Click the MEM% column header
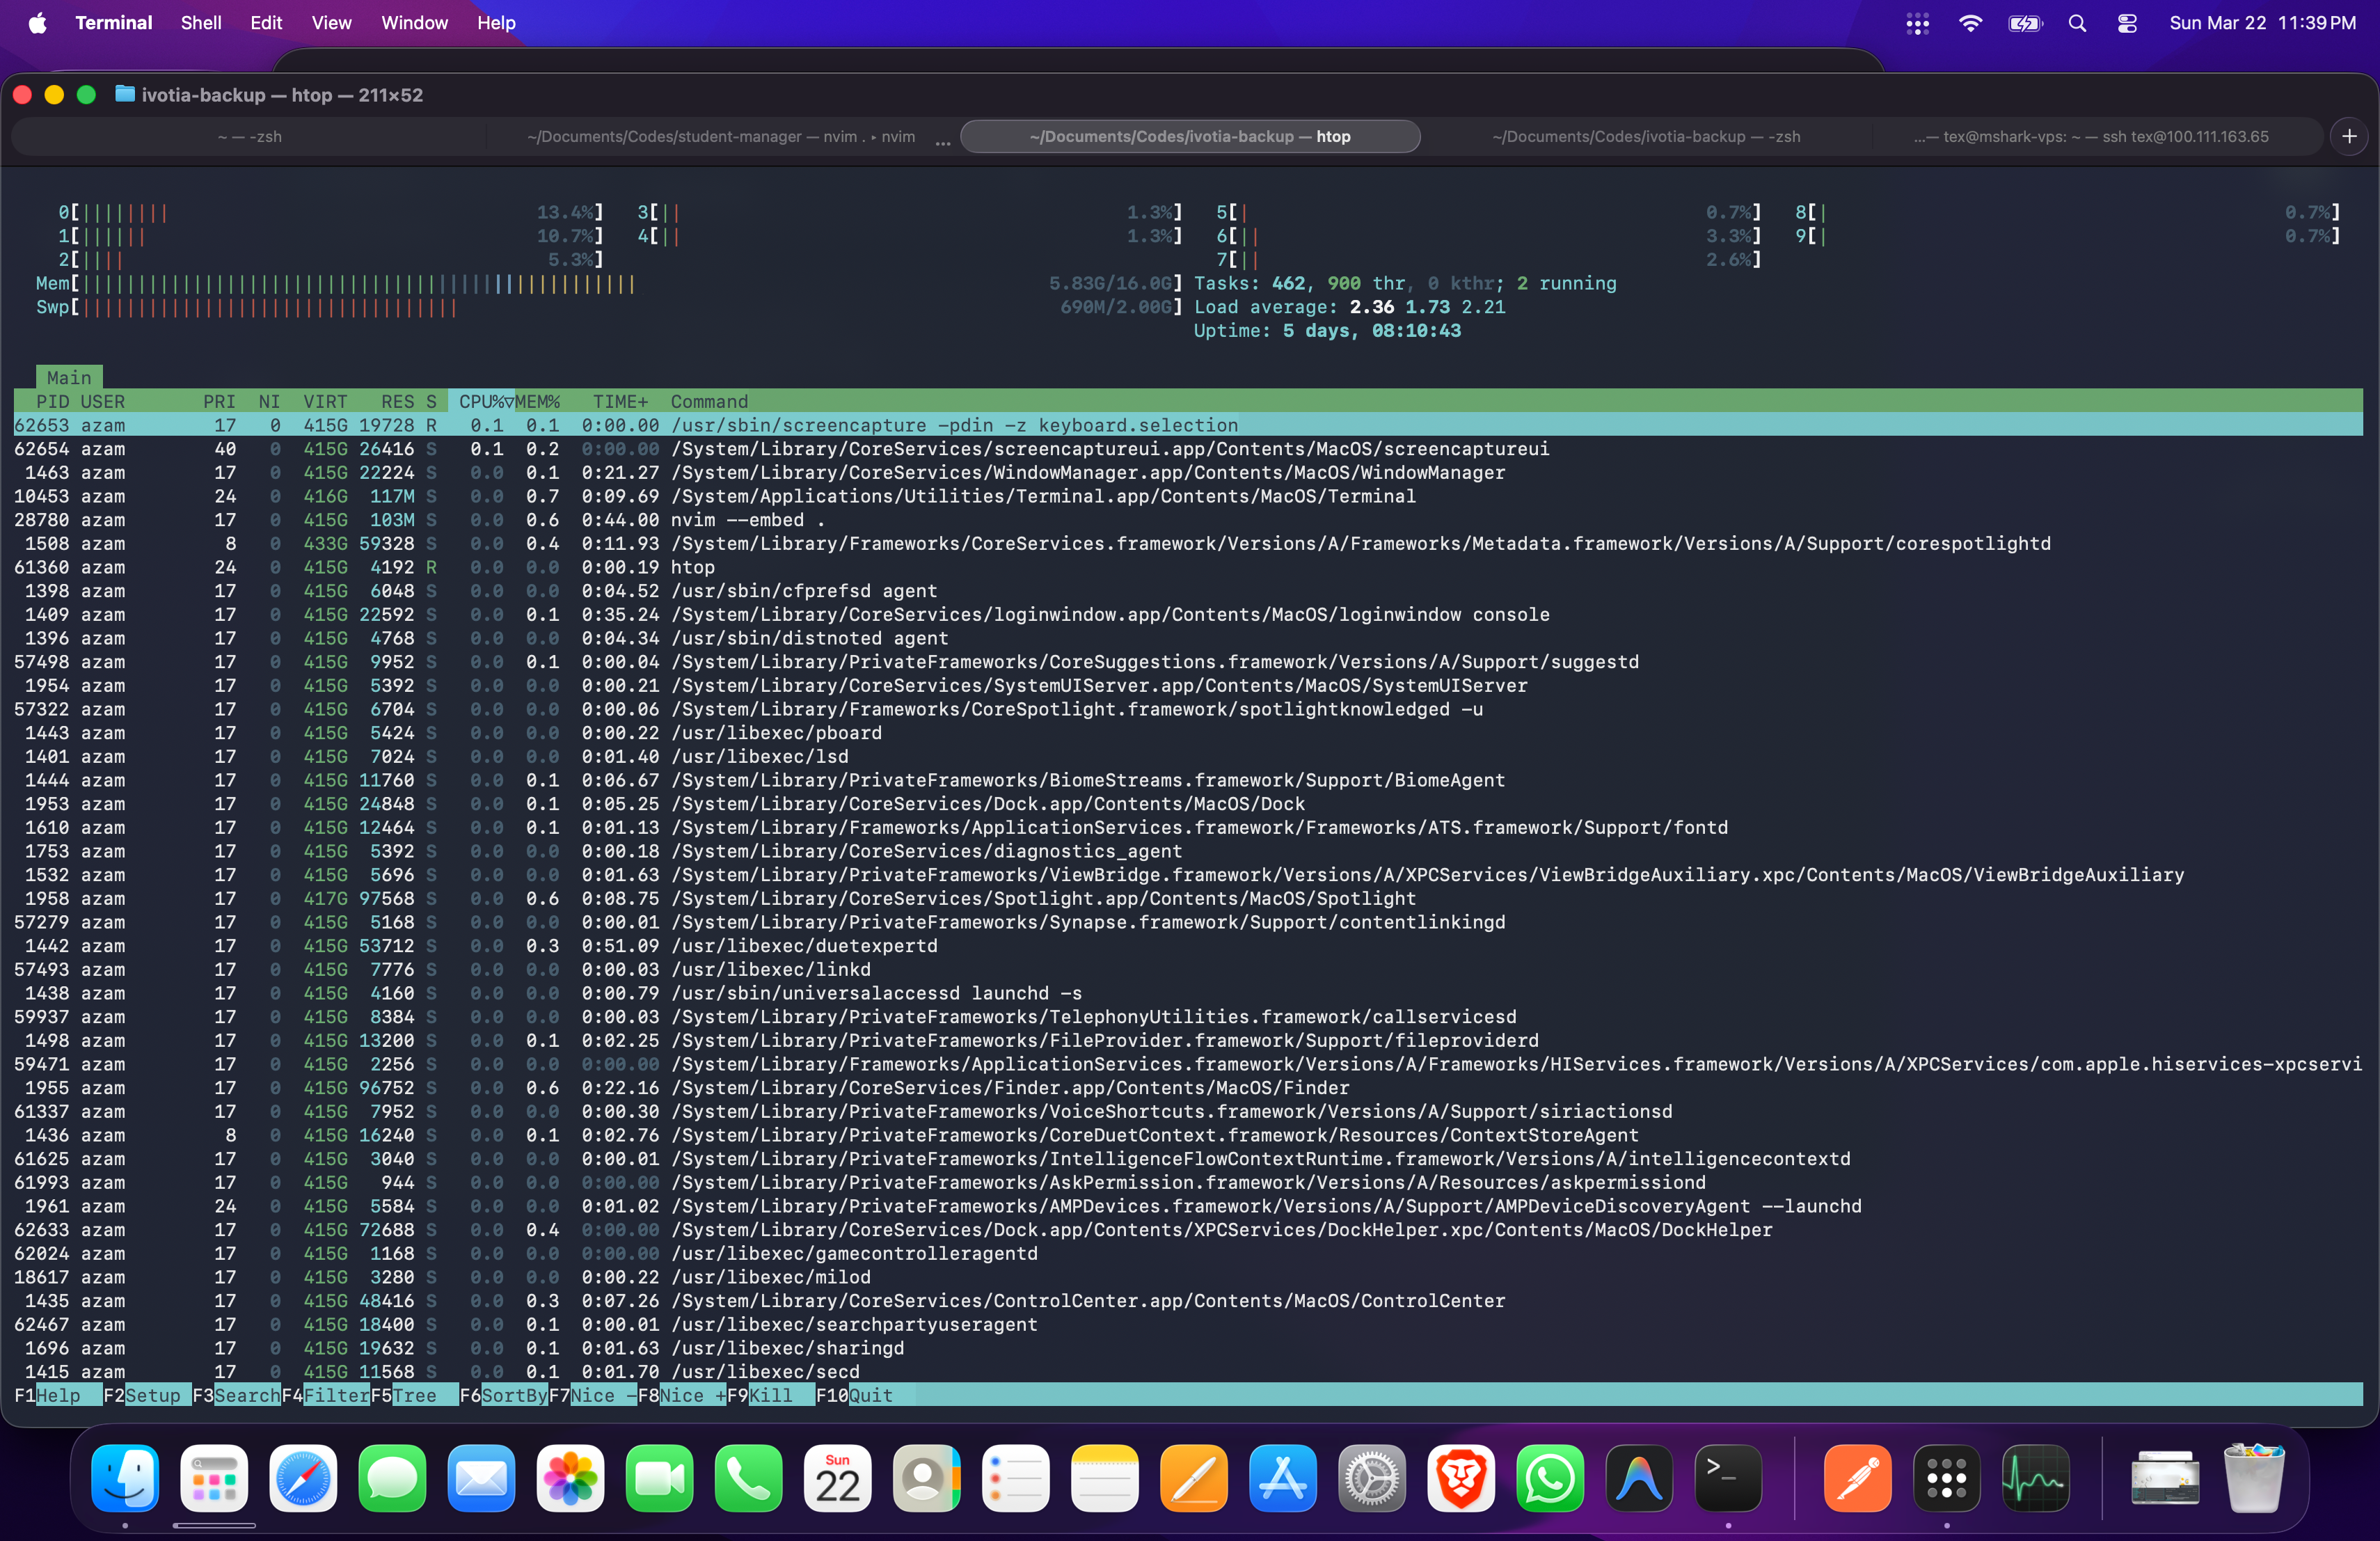The width and height of the screenshot is (2380, 1541). tap(539, 401)
